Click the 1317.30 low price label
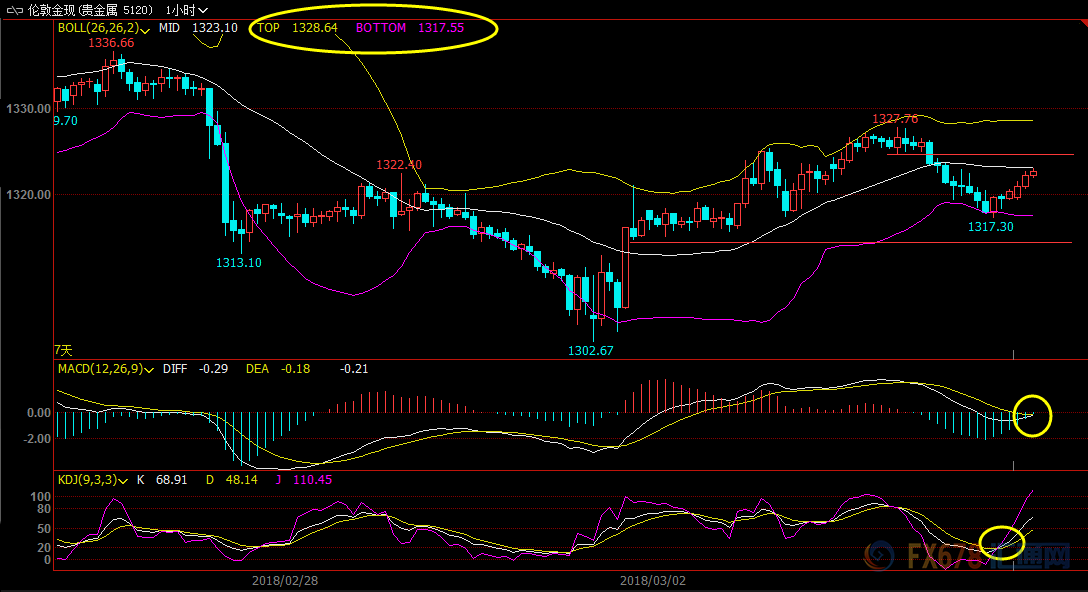Viewport: 1088px width, 592px height. [991, 226]
